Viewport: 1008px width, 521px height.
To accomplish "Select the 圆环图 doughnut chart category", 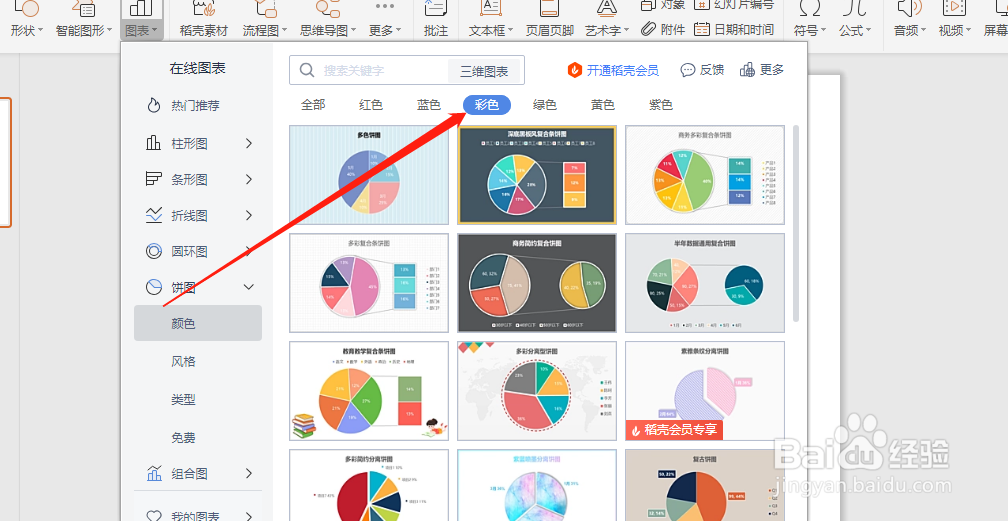I will pos(190,251).
